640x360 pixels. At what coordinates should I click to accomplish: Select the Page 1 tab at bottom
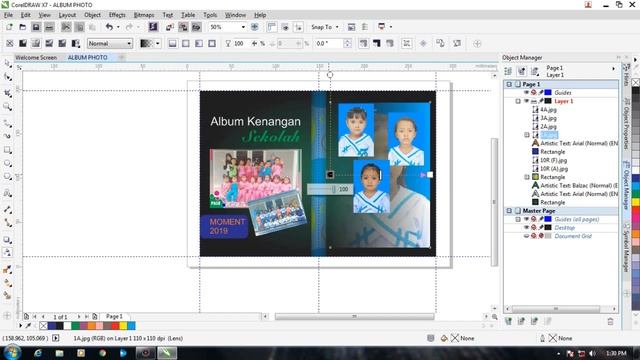114,316
